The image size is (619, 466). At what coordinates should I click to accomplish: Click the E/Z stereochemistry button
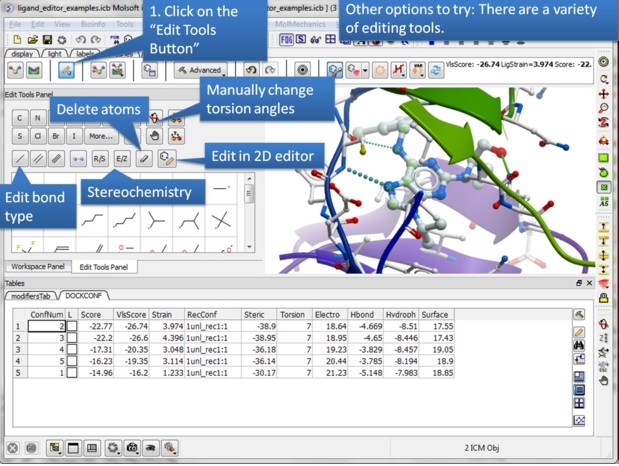(x=122, y=158)
